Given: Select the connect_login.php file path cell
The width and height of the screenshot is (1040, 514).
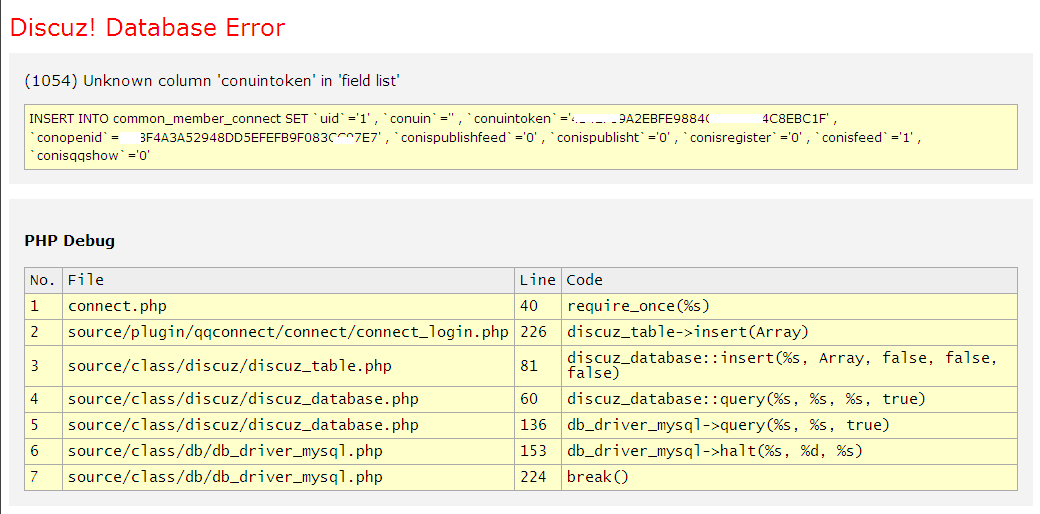Looking at the screenshot, I should 288,332.
